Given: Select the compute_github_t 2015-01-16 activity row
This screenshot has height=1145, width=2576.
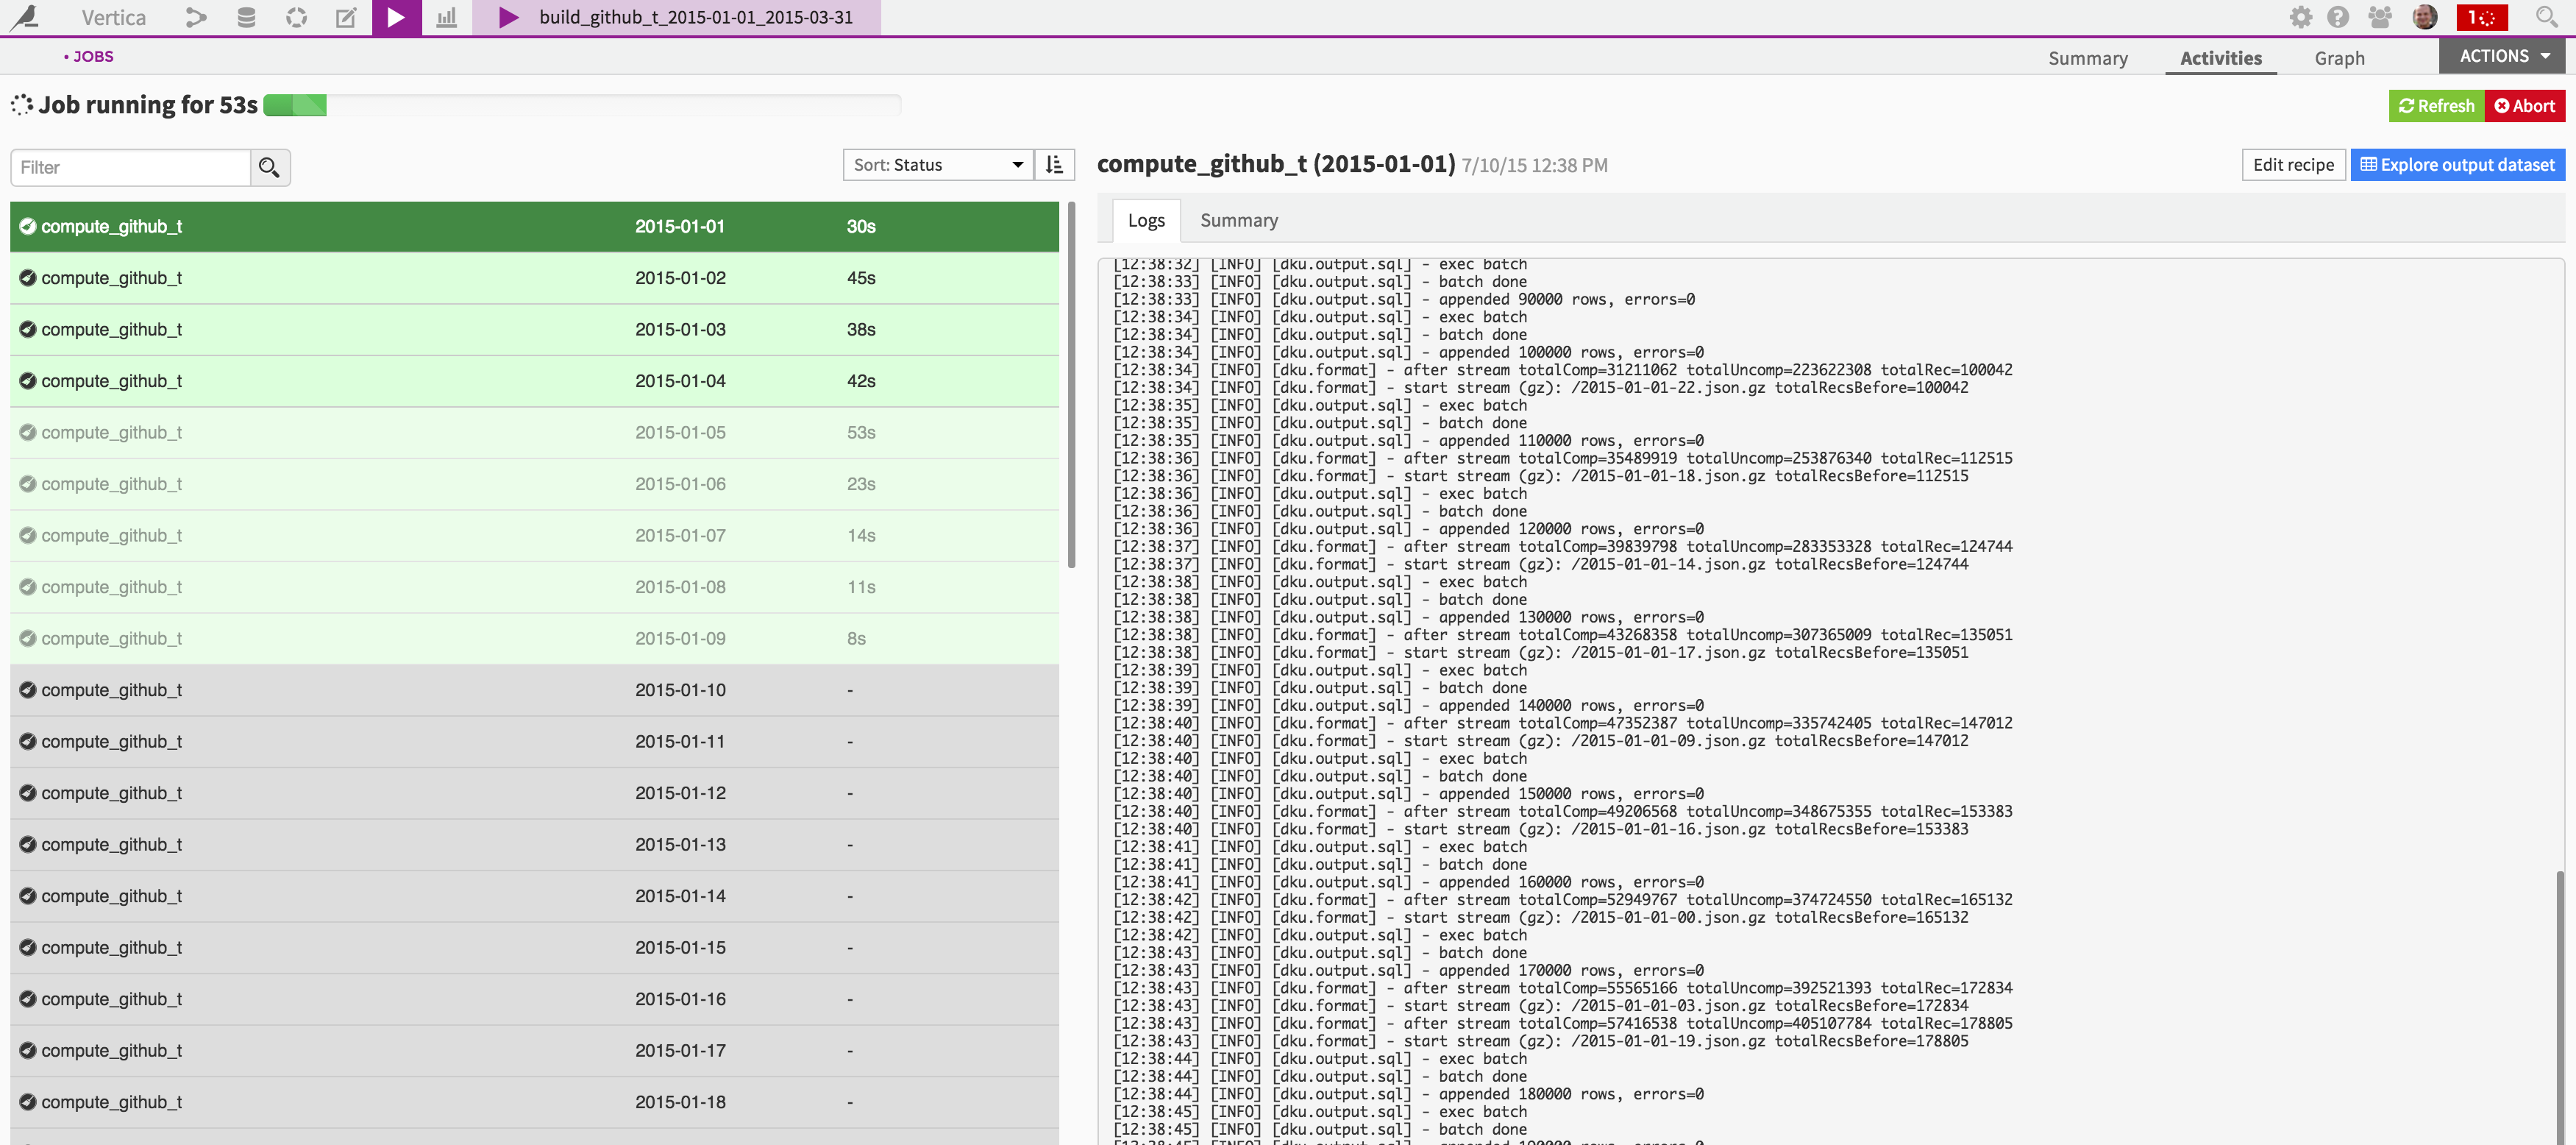Looking at the screenshot, I should pyautogui.click(x=534, y=999).
